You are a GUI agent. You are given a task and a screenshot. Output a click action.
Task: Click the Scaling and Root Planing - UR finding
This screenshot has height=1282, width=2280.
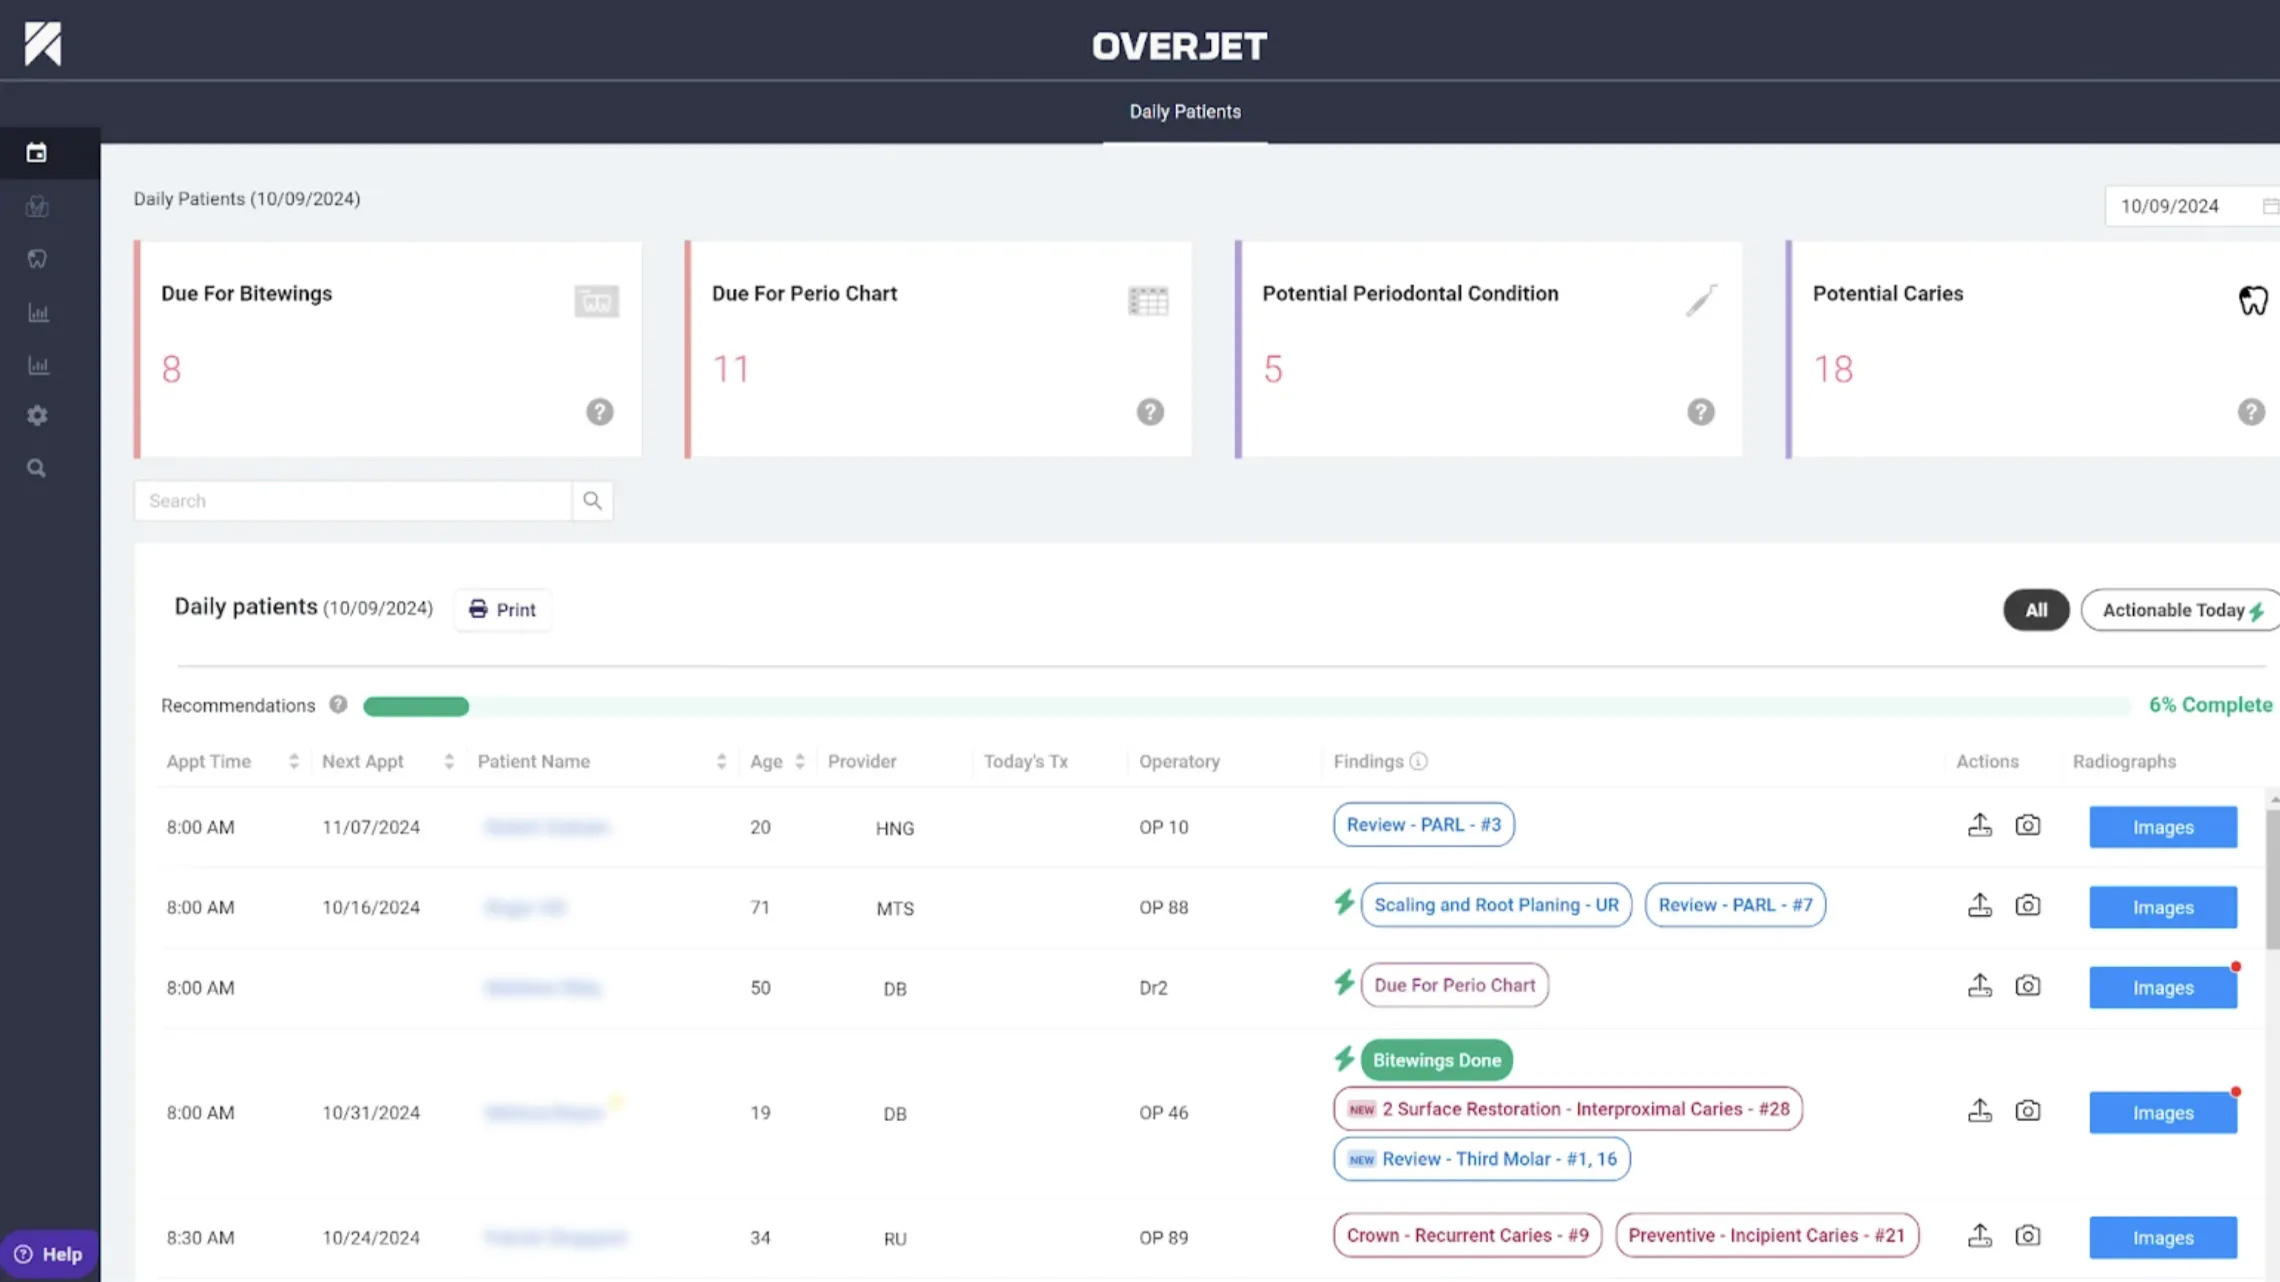coord(1496,905)
